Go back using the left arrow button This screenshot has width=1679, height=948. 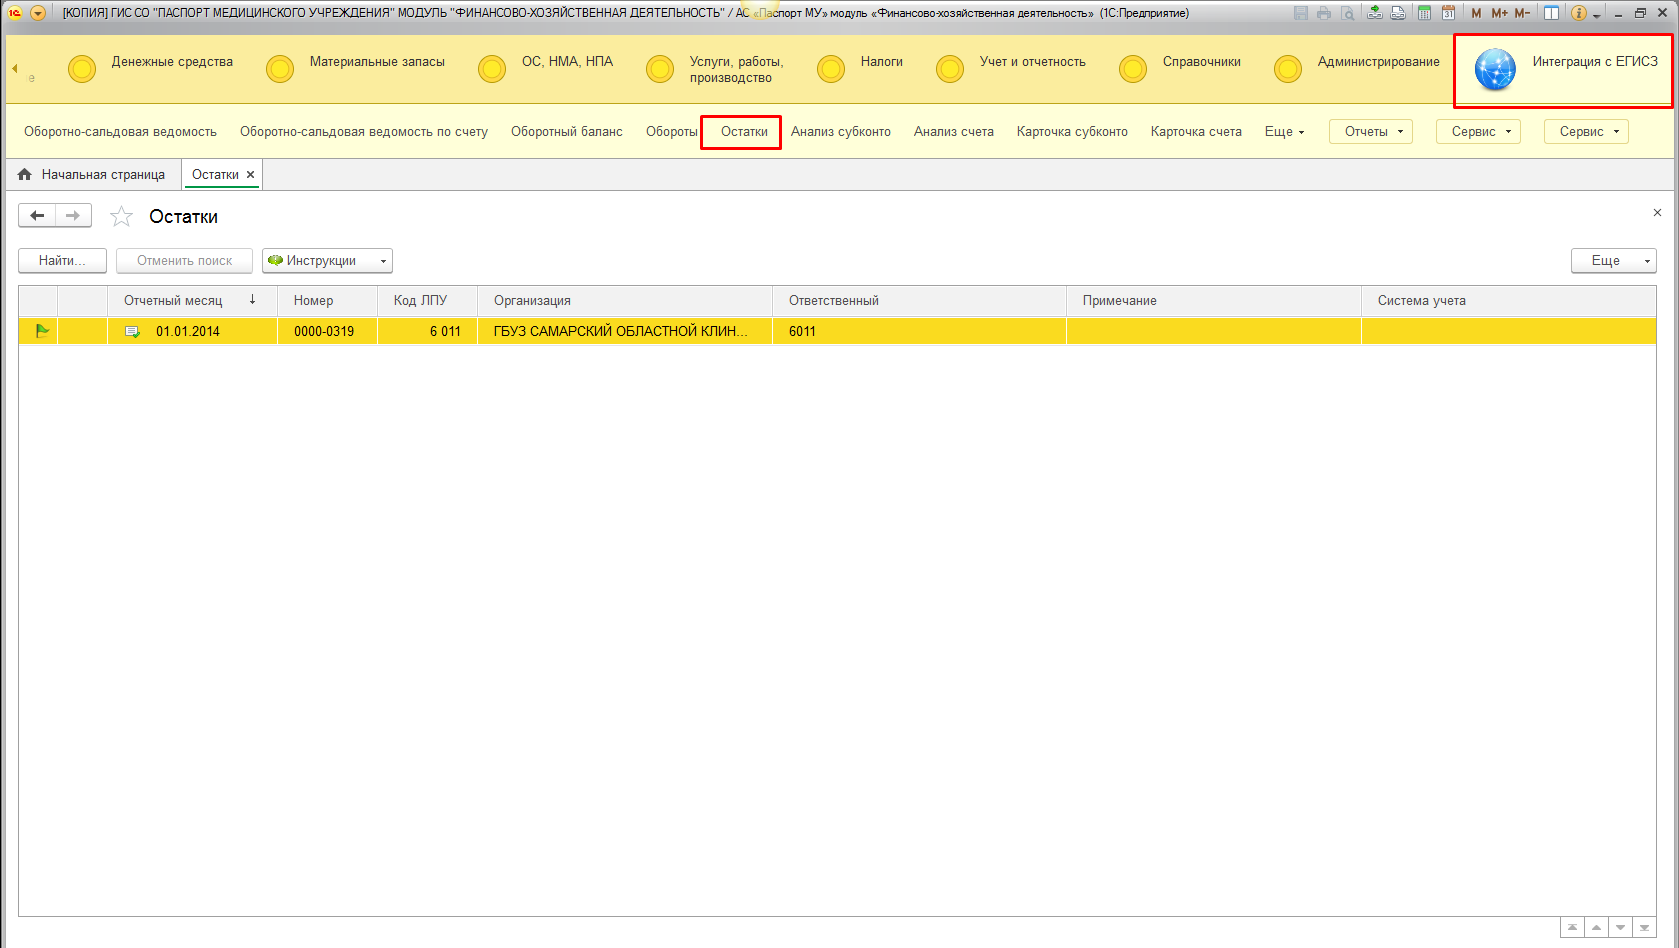click(x=37, y=216)
